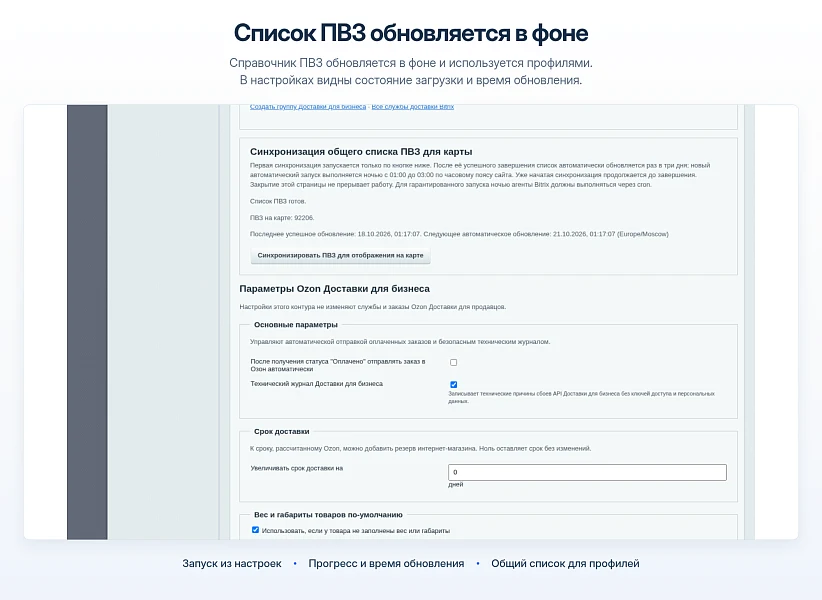Click caption 'Запуск из настроек'
The image size is (822, 600).
(x=232, y=563)
